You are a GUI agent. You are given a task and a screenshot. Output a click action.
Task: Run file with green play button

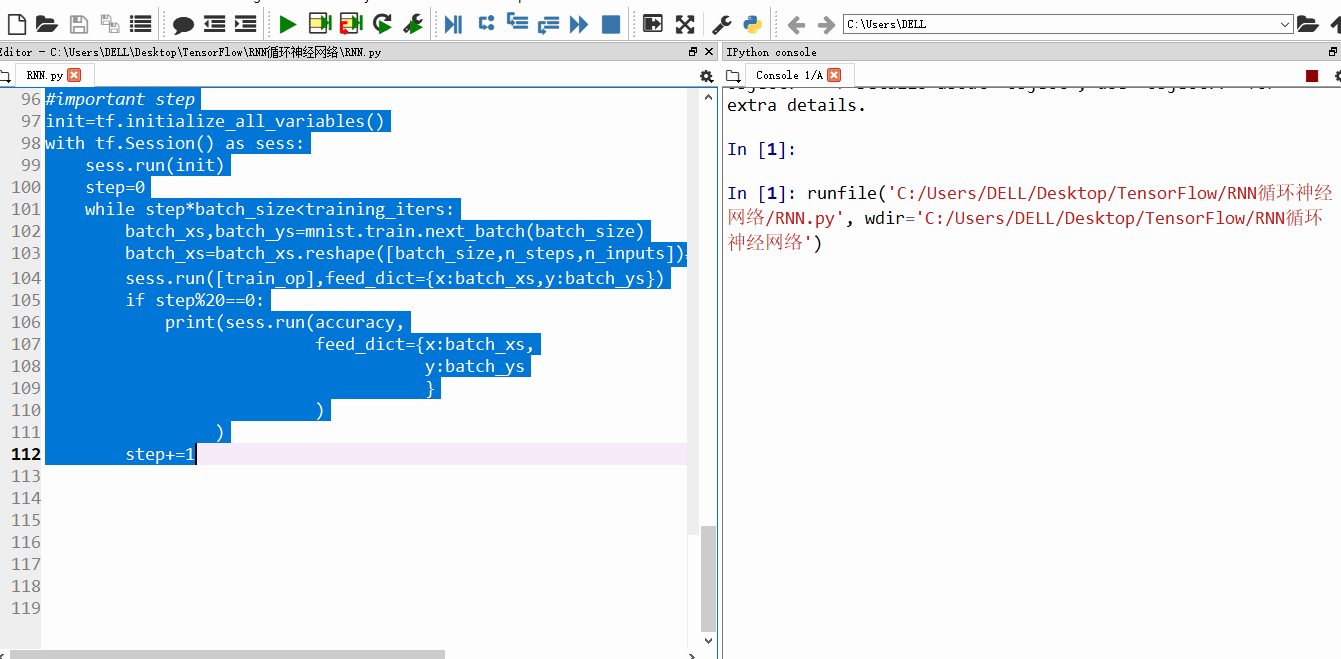click(x=288, y=24)
